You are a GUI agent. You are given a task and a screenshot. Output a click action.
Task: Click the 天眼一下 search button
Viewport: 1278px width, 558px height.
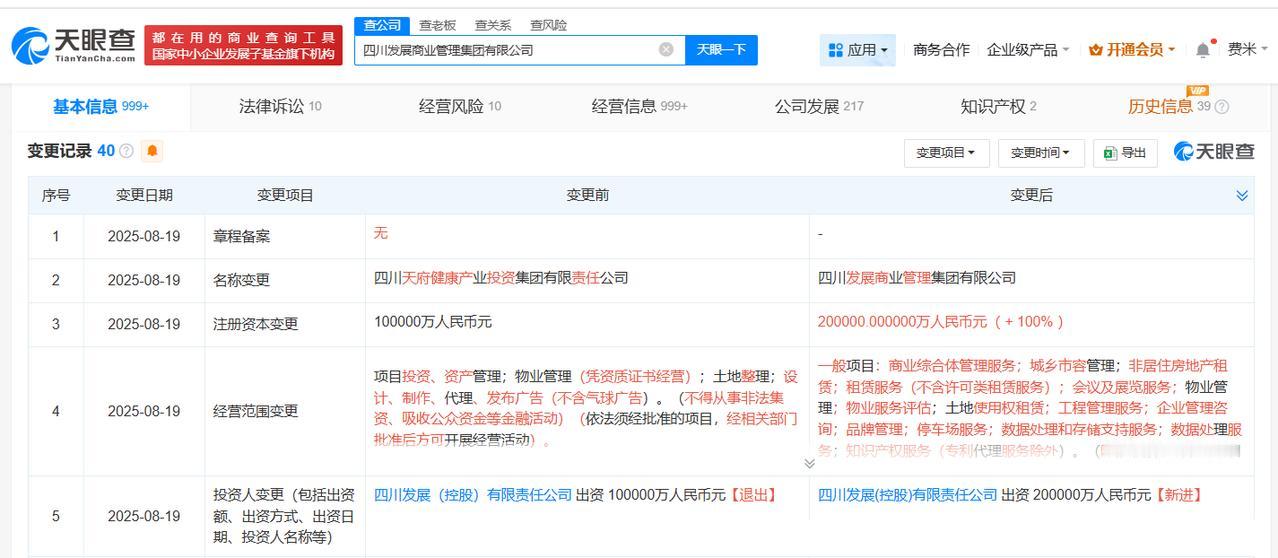(721, 49)
